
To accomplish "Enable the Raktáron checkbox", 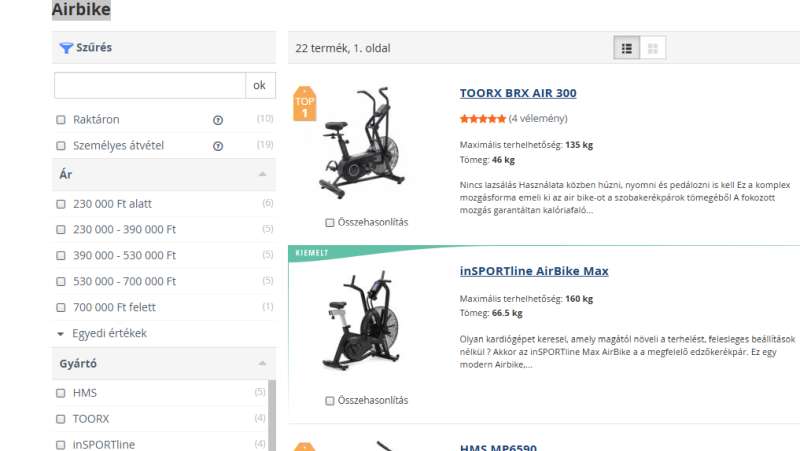I will pyautogui.click(x=61, y=120).
